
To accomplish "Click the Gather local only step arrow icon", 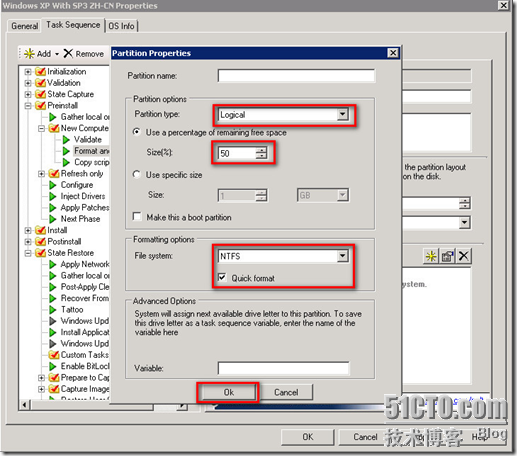I will (x=53, y=117).
